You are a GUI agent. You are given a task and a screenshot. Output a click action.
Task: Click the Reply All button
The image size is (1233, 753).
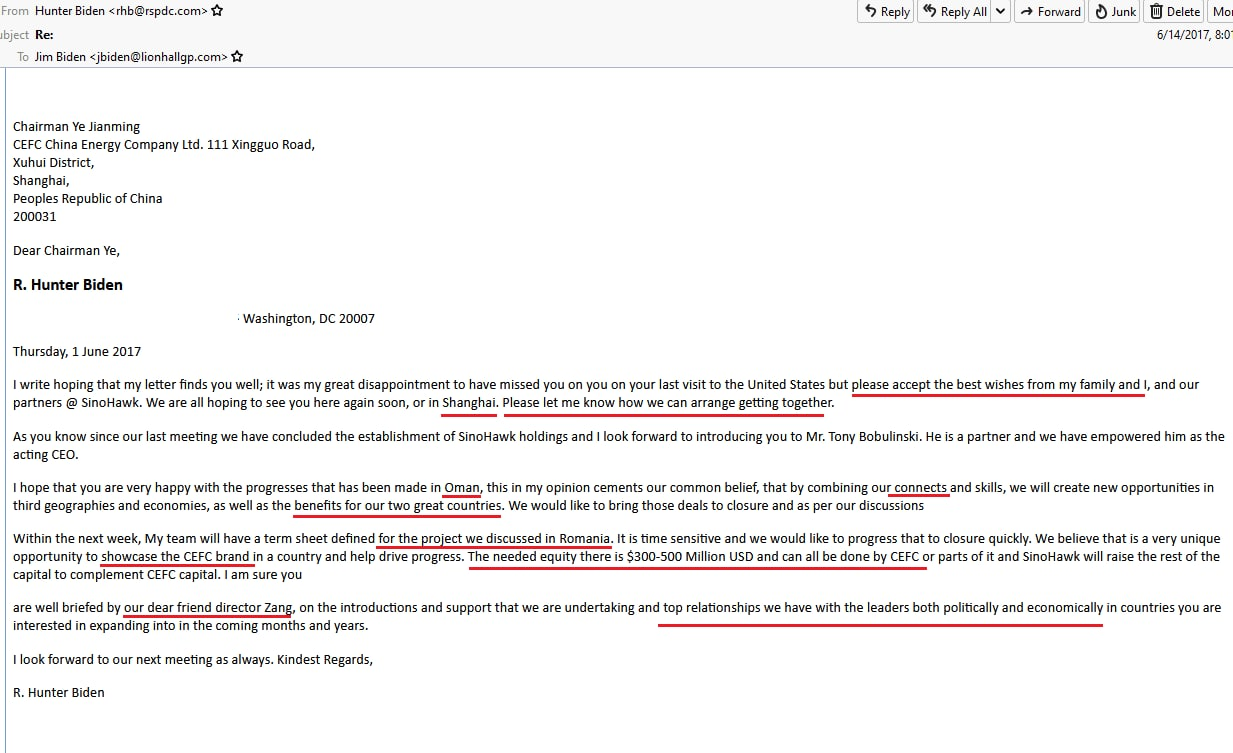pyautogui.click(x=953, y=11)
